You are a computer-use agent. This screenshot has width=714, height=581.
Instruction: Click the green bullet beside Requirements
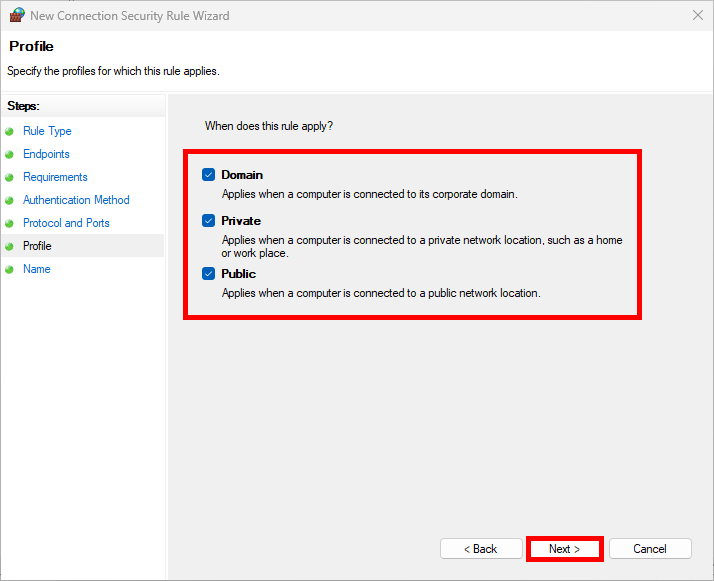tap(10, 177)
